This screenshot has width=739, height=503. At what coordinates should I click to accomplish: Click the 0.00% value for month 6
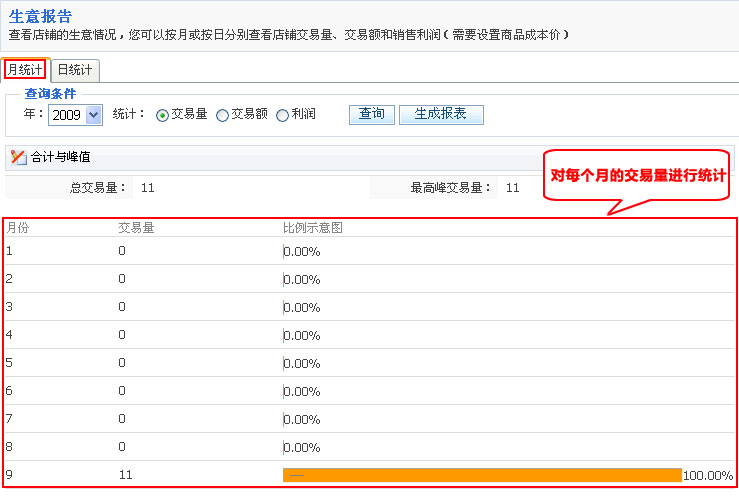(x=302, y=392)
